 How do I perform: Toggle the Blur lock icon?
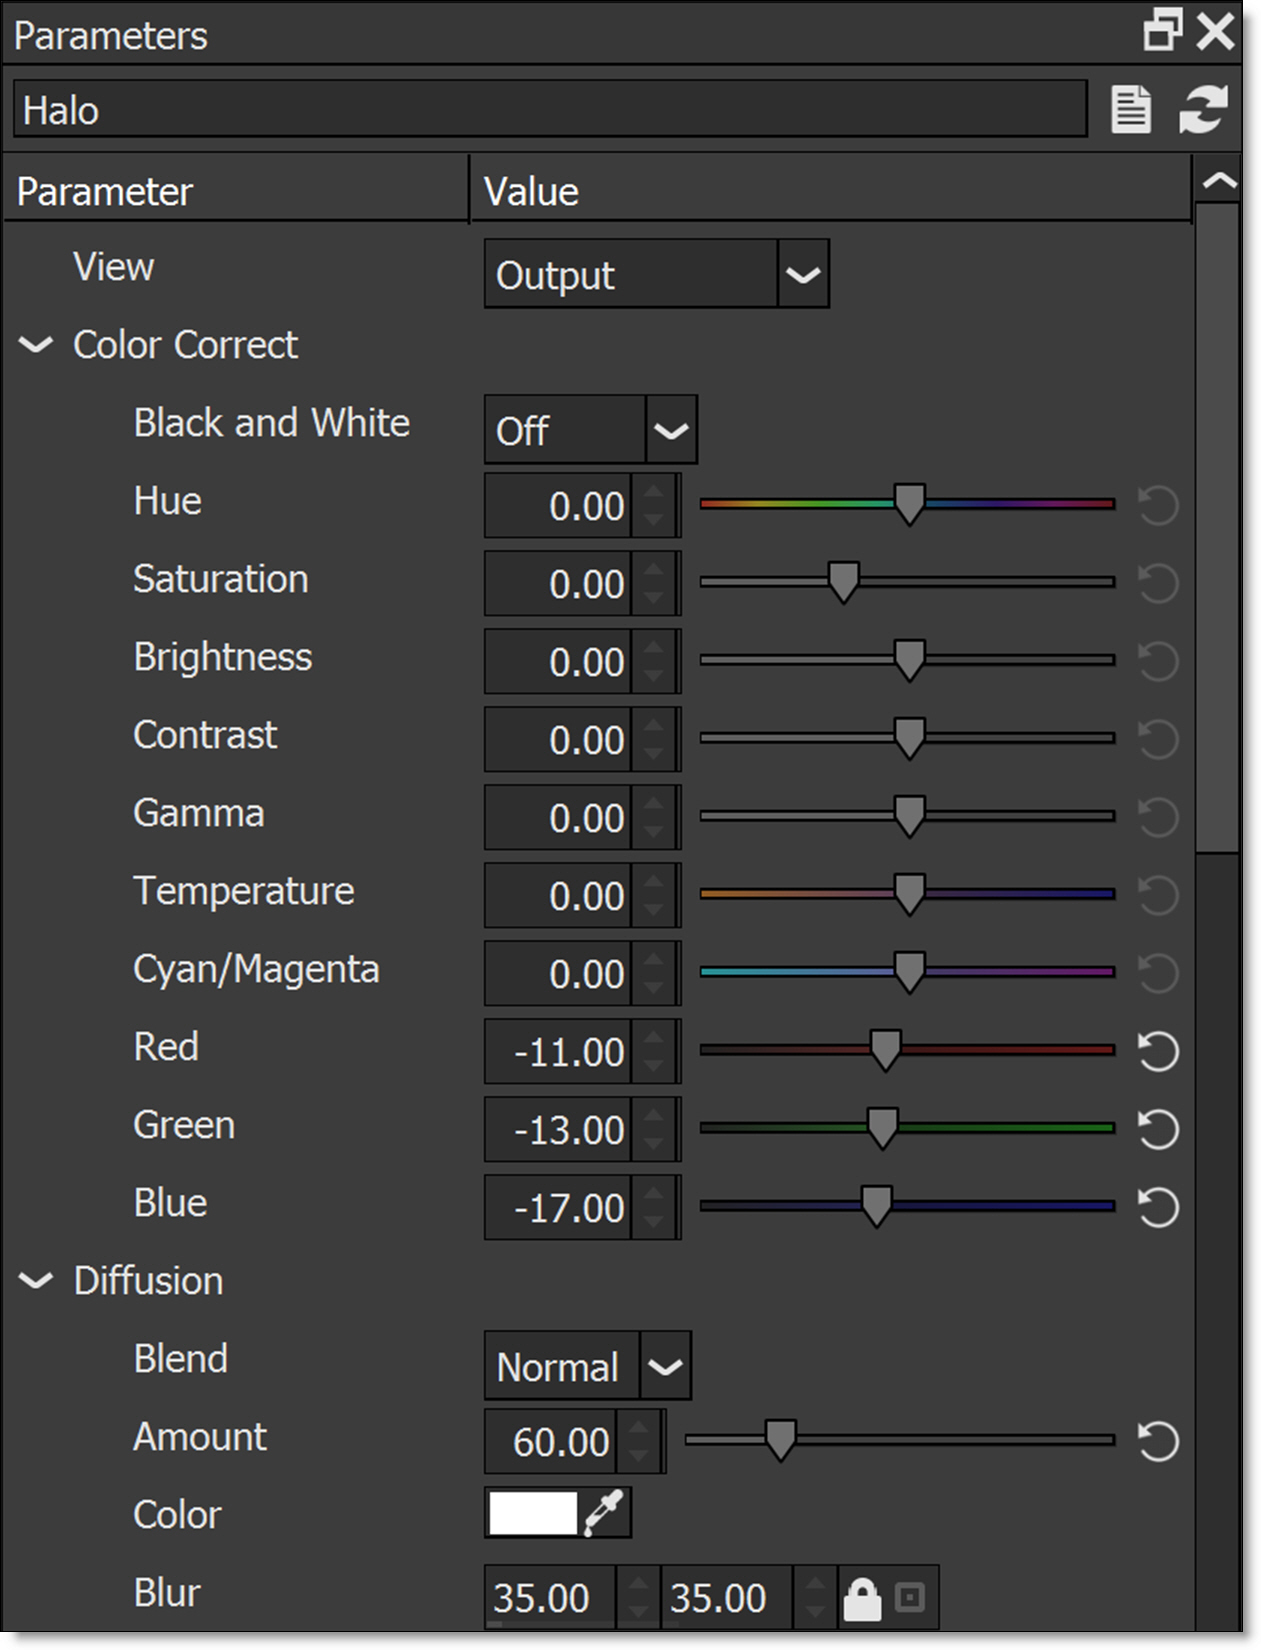pos(862,1598)
